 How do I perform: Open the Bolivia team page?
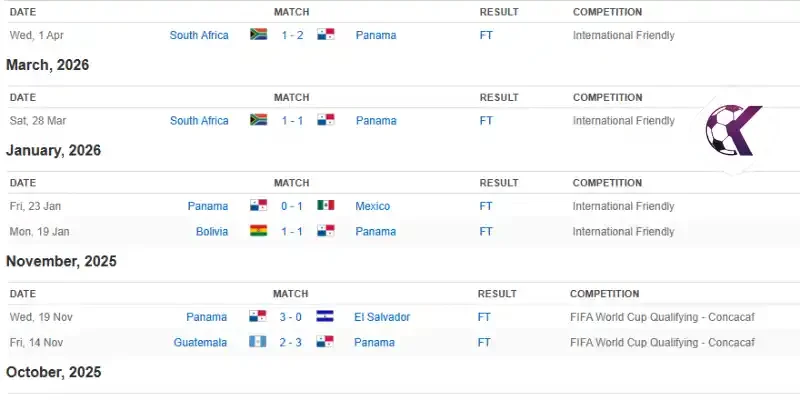[x=212, y=232]
